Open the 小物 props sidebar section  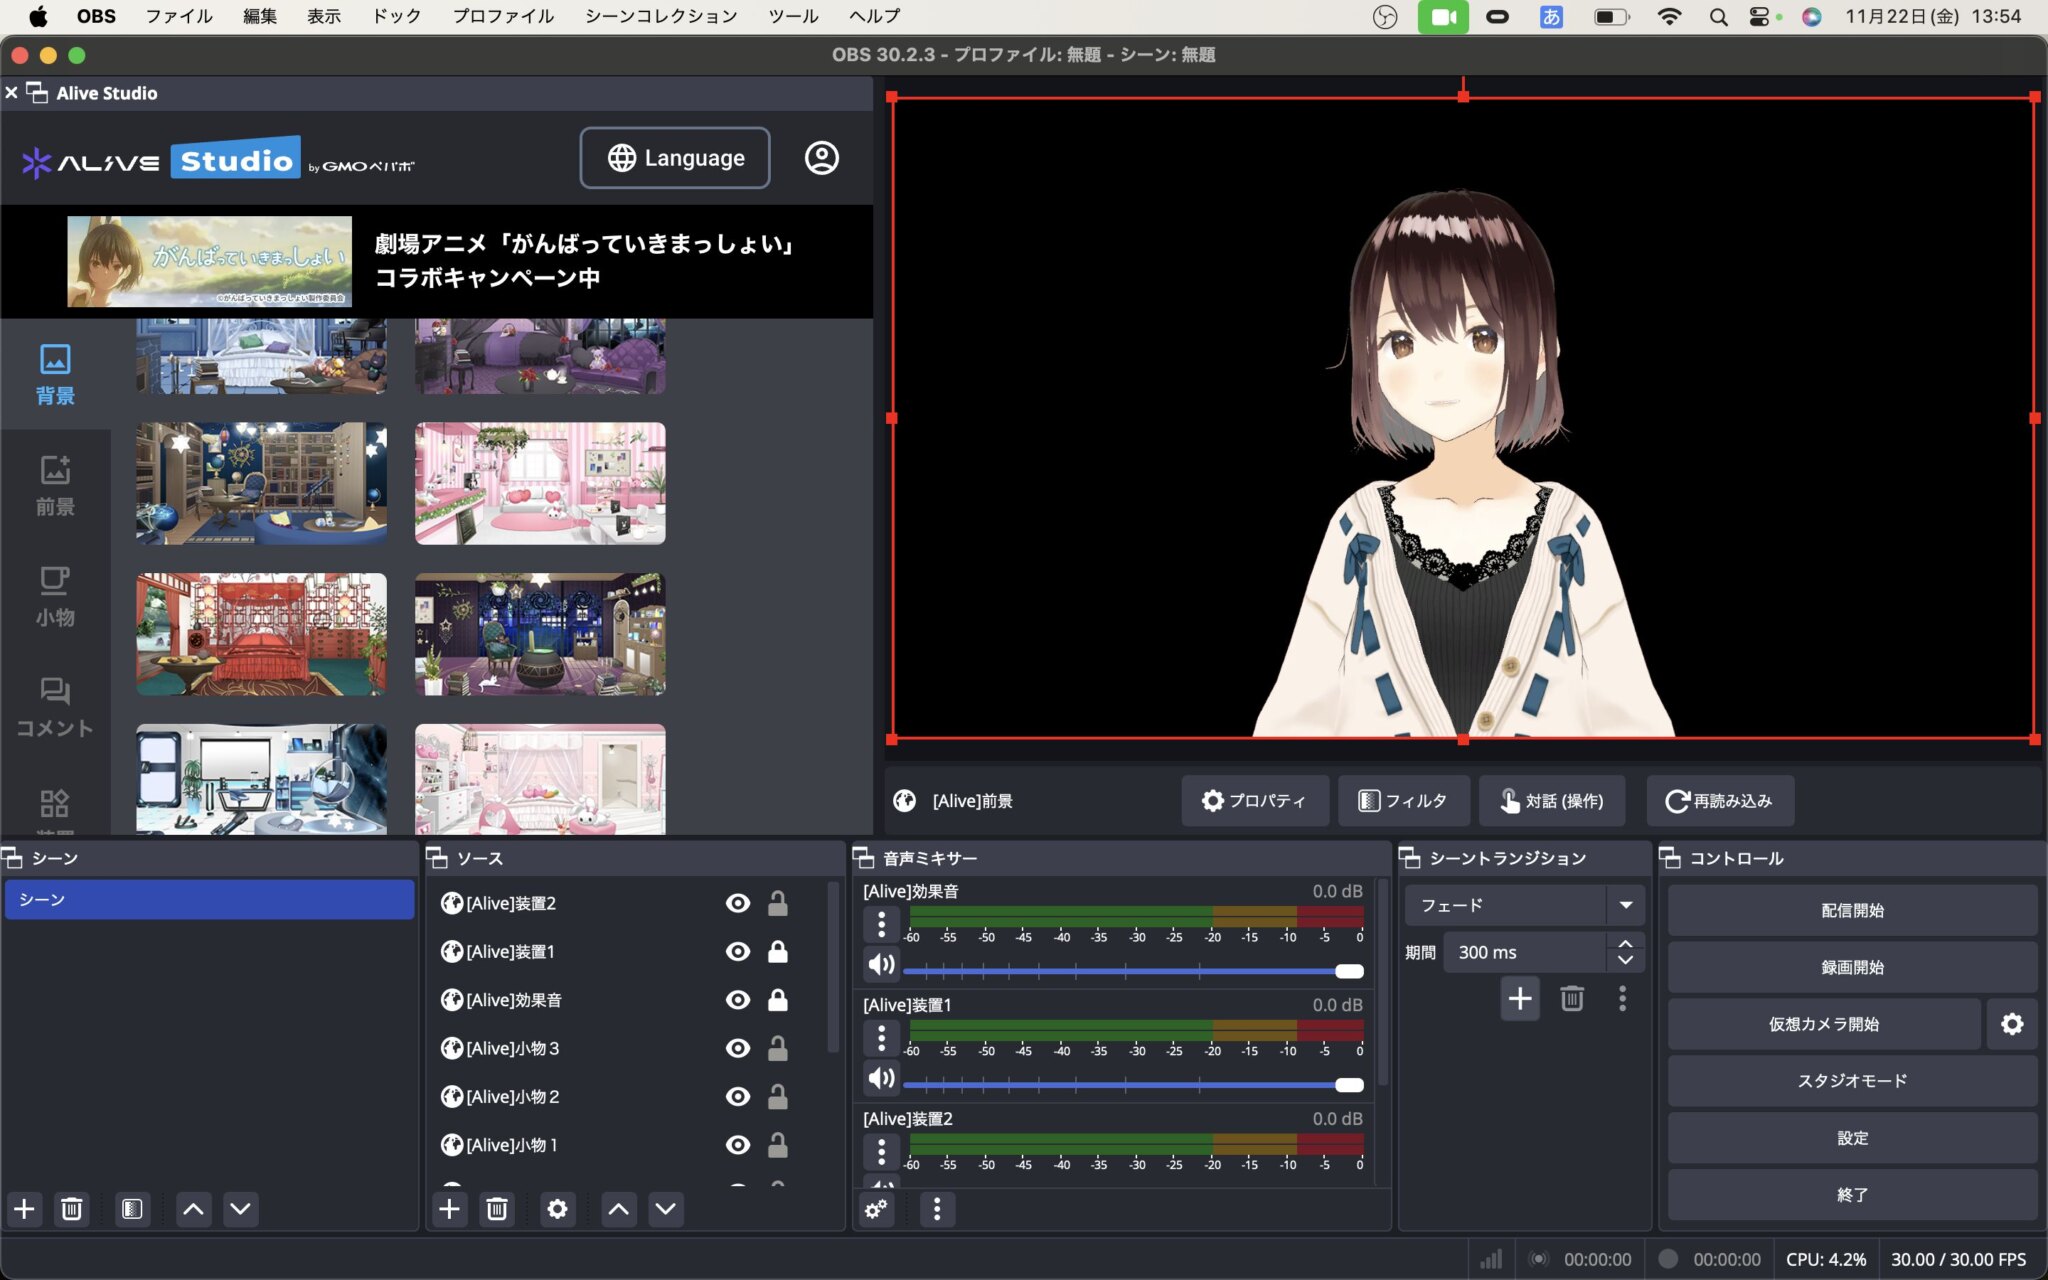tap(55, 596)
